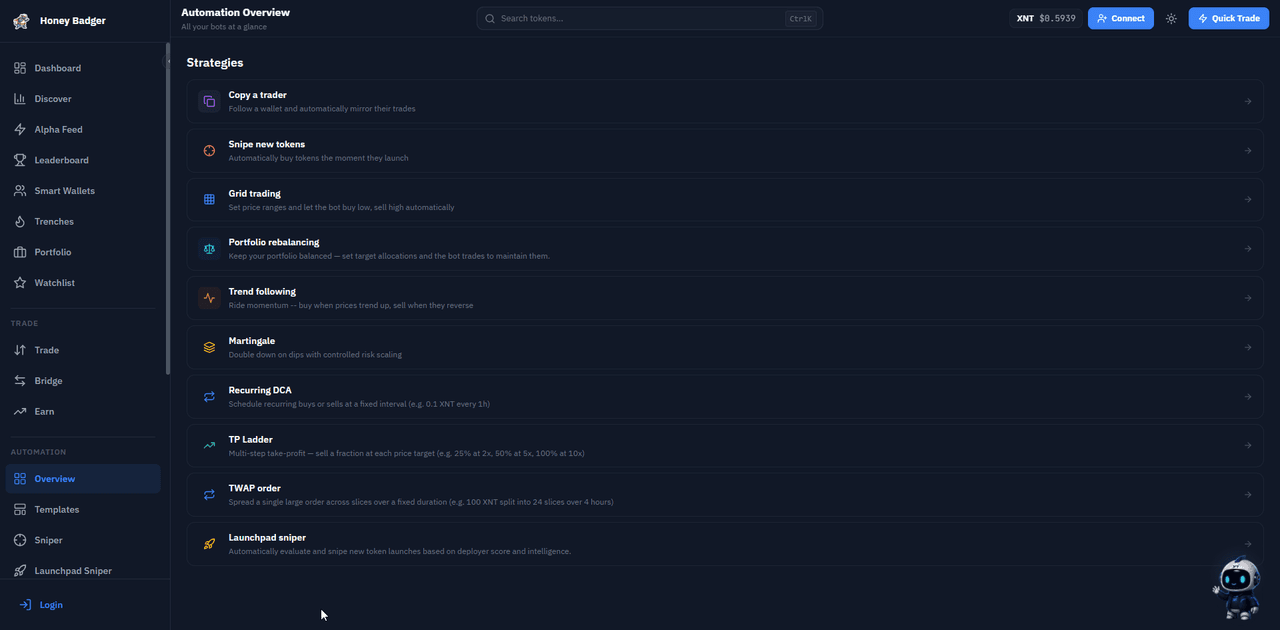
Task: Open Portfolio rebalancing row arrow
Action: (1248, 249)
